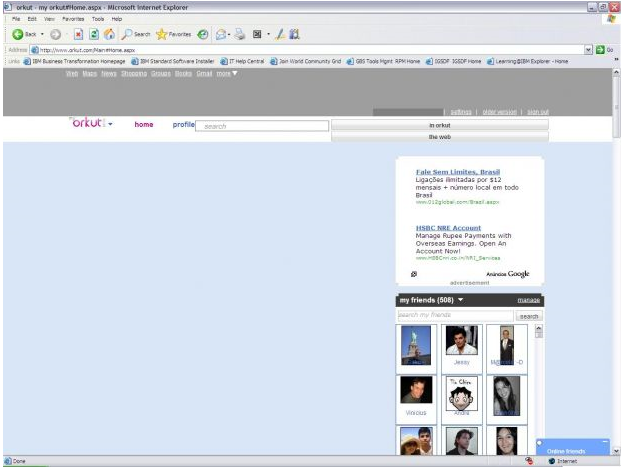Expand the Back button history dropdown

42,34
